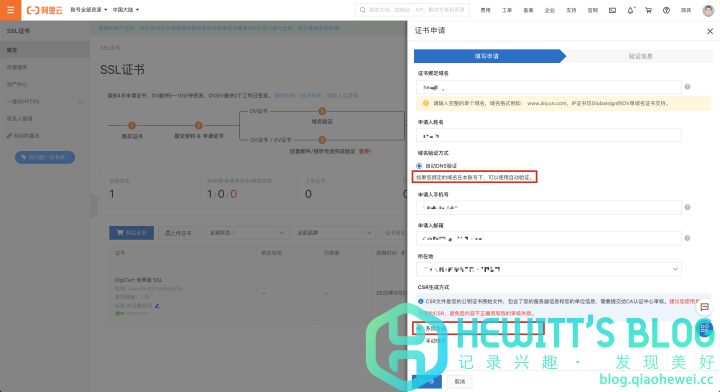
Task: Open the 备案 top menu
Action: coord(528,10)
